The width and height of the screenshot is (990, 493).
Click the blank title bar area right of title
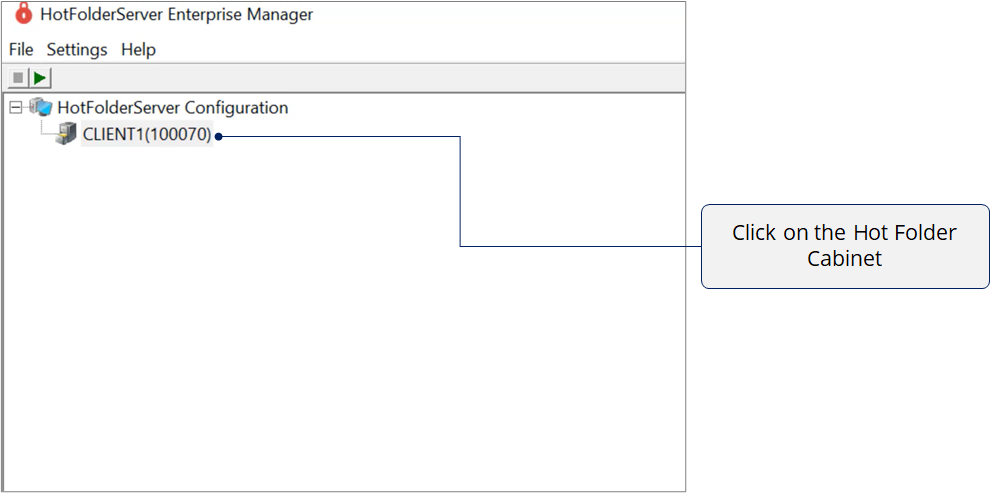tap(500, 15)
